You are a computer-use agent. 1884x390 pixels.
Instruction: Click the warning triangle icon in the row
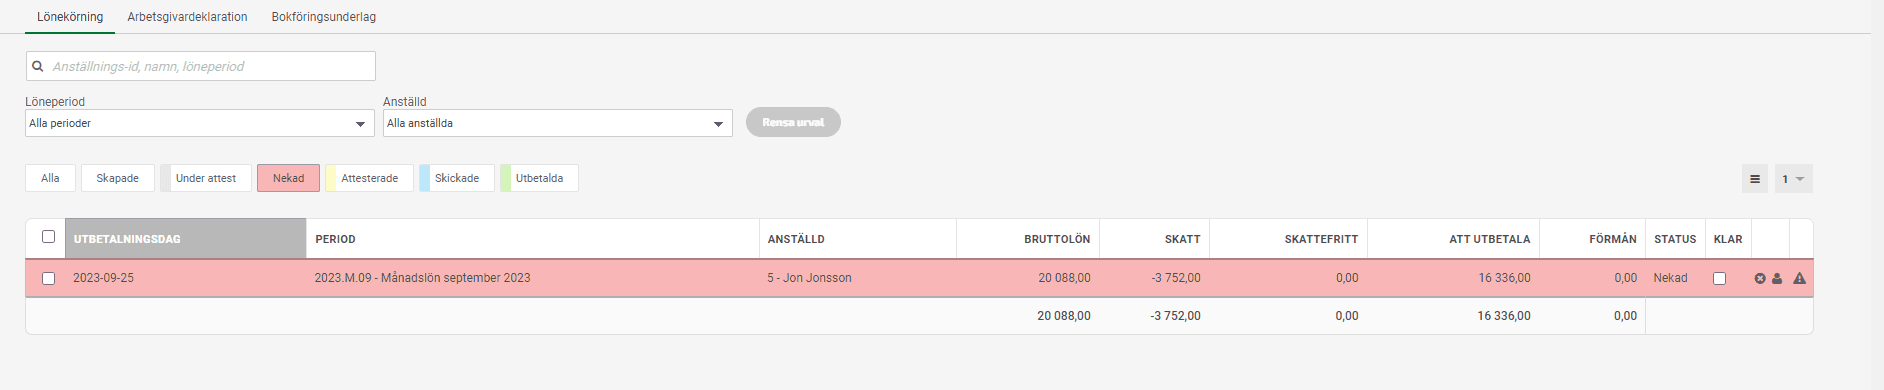click(x=1799, y=278)
